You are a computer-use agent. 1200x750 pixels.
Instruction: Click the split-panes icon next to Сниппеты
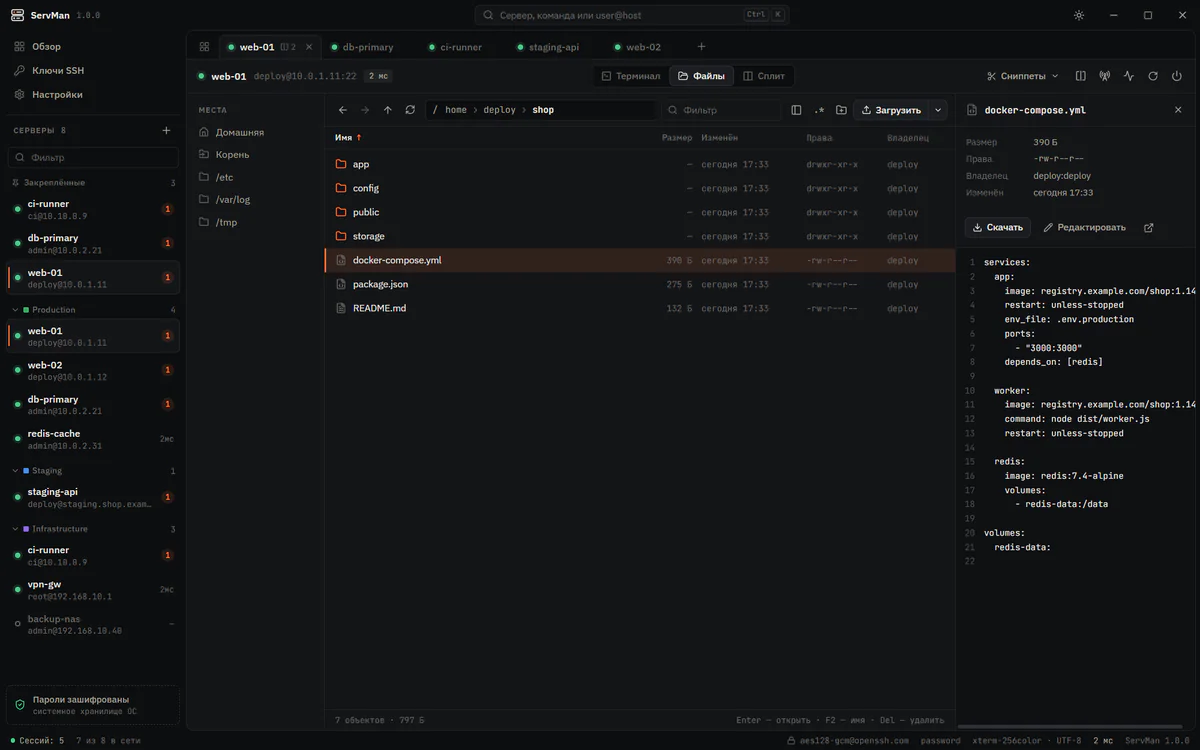(1081, 76)
